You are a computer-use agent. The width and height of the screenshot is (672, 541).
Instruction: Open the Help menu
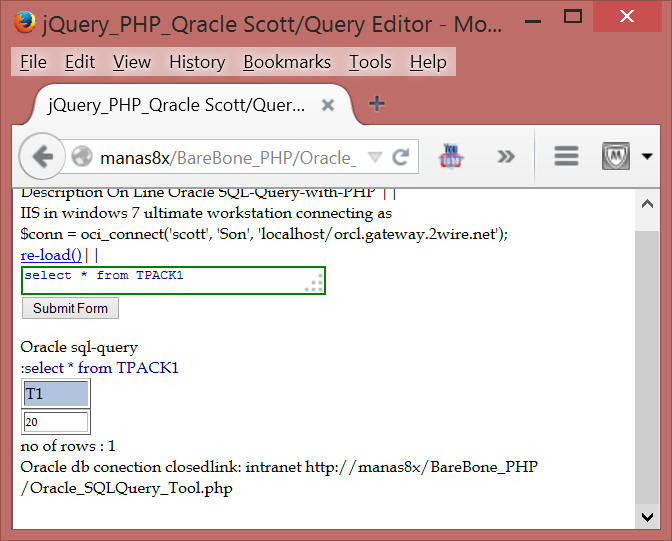[428, 62]
